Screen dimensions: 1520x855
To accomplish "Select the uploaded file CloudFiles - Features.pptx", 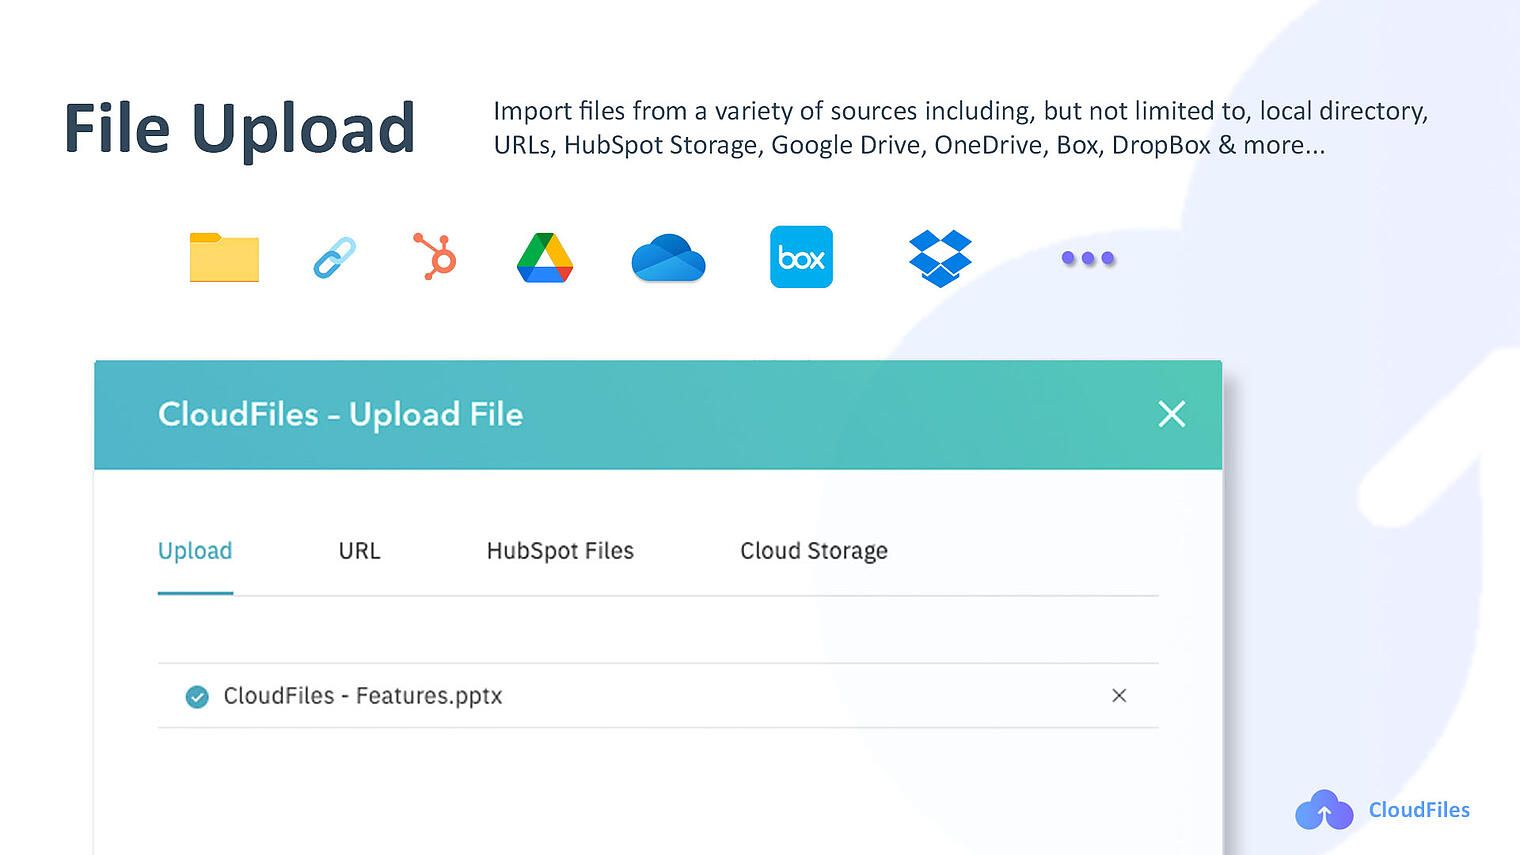I will (364, 696).
